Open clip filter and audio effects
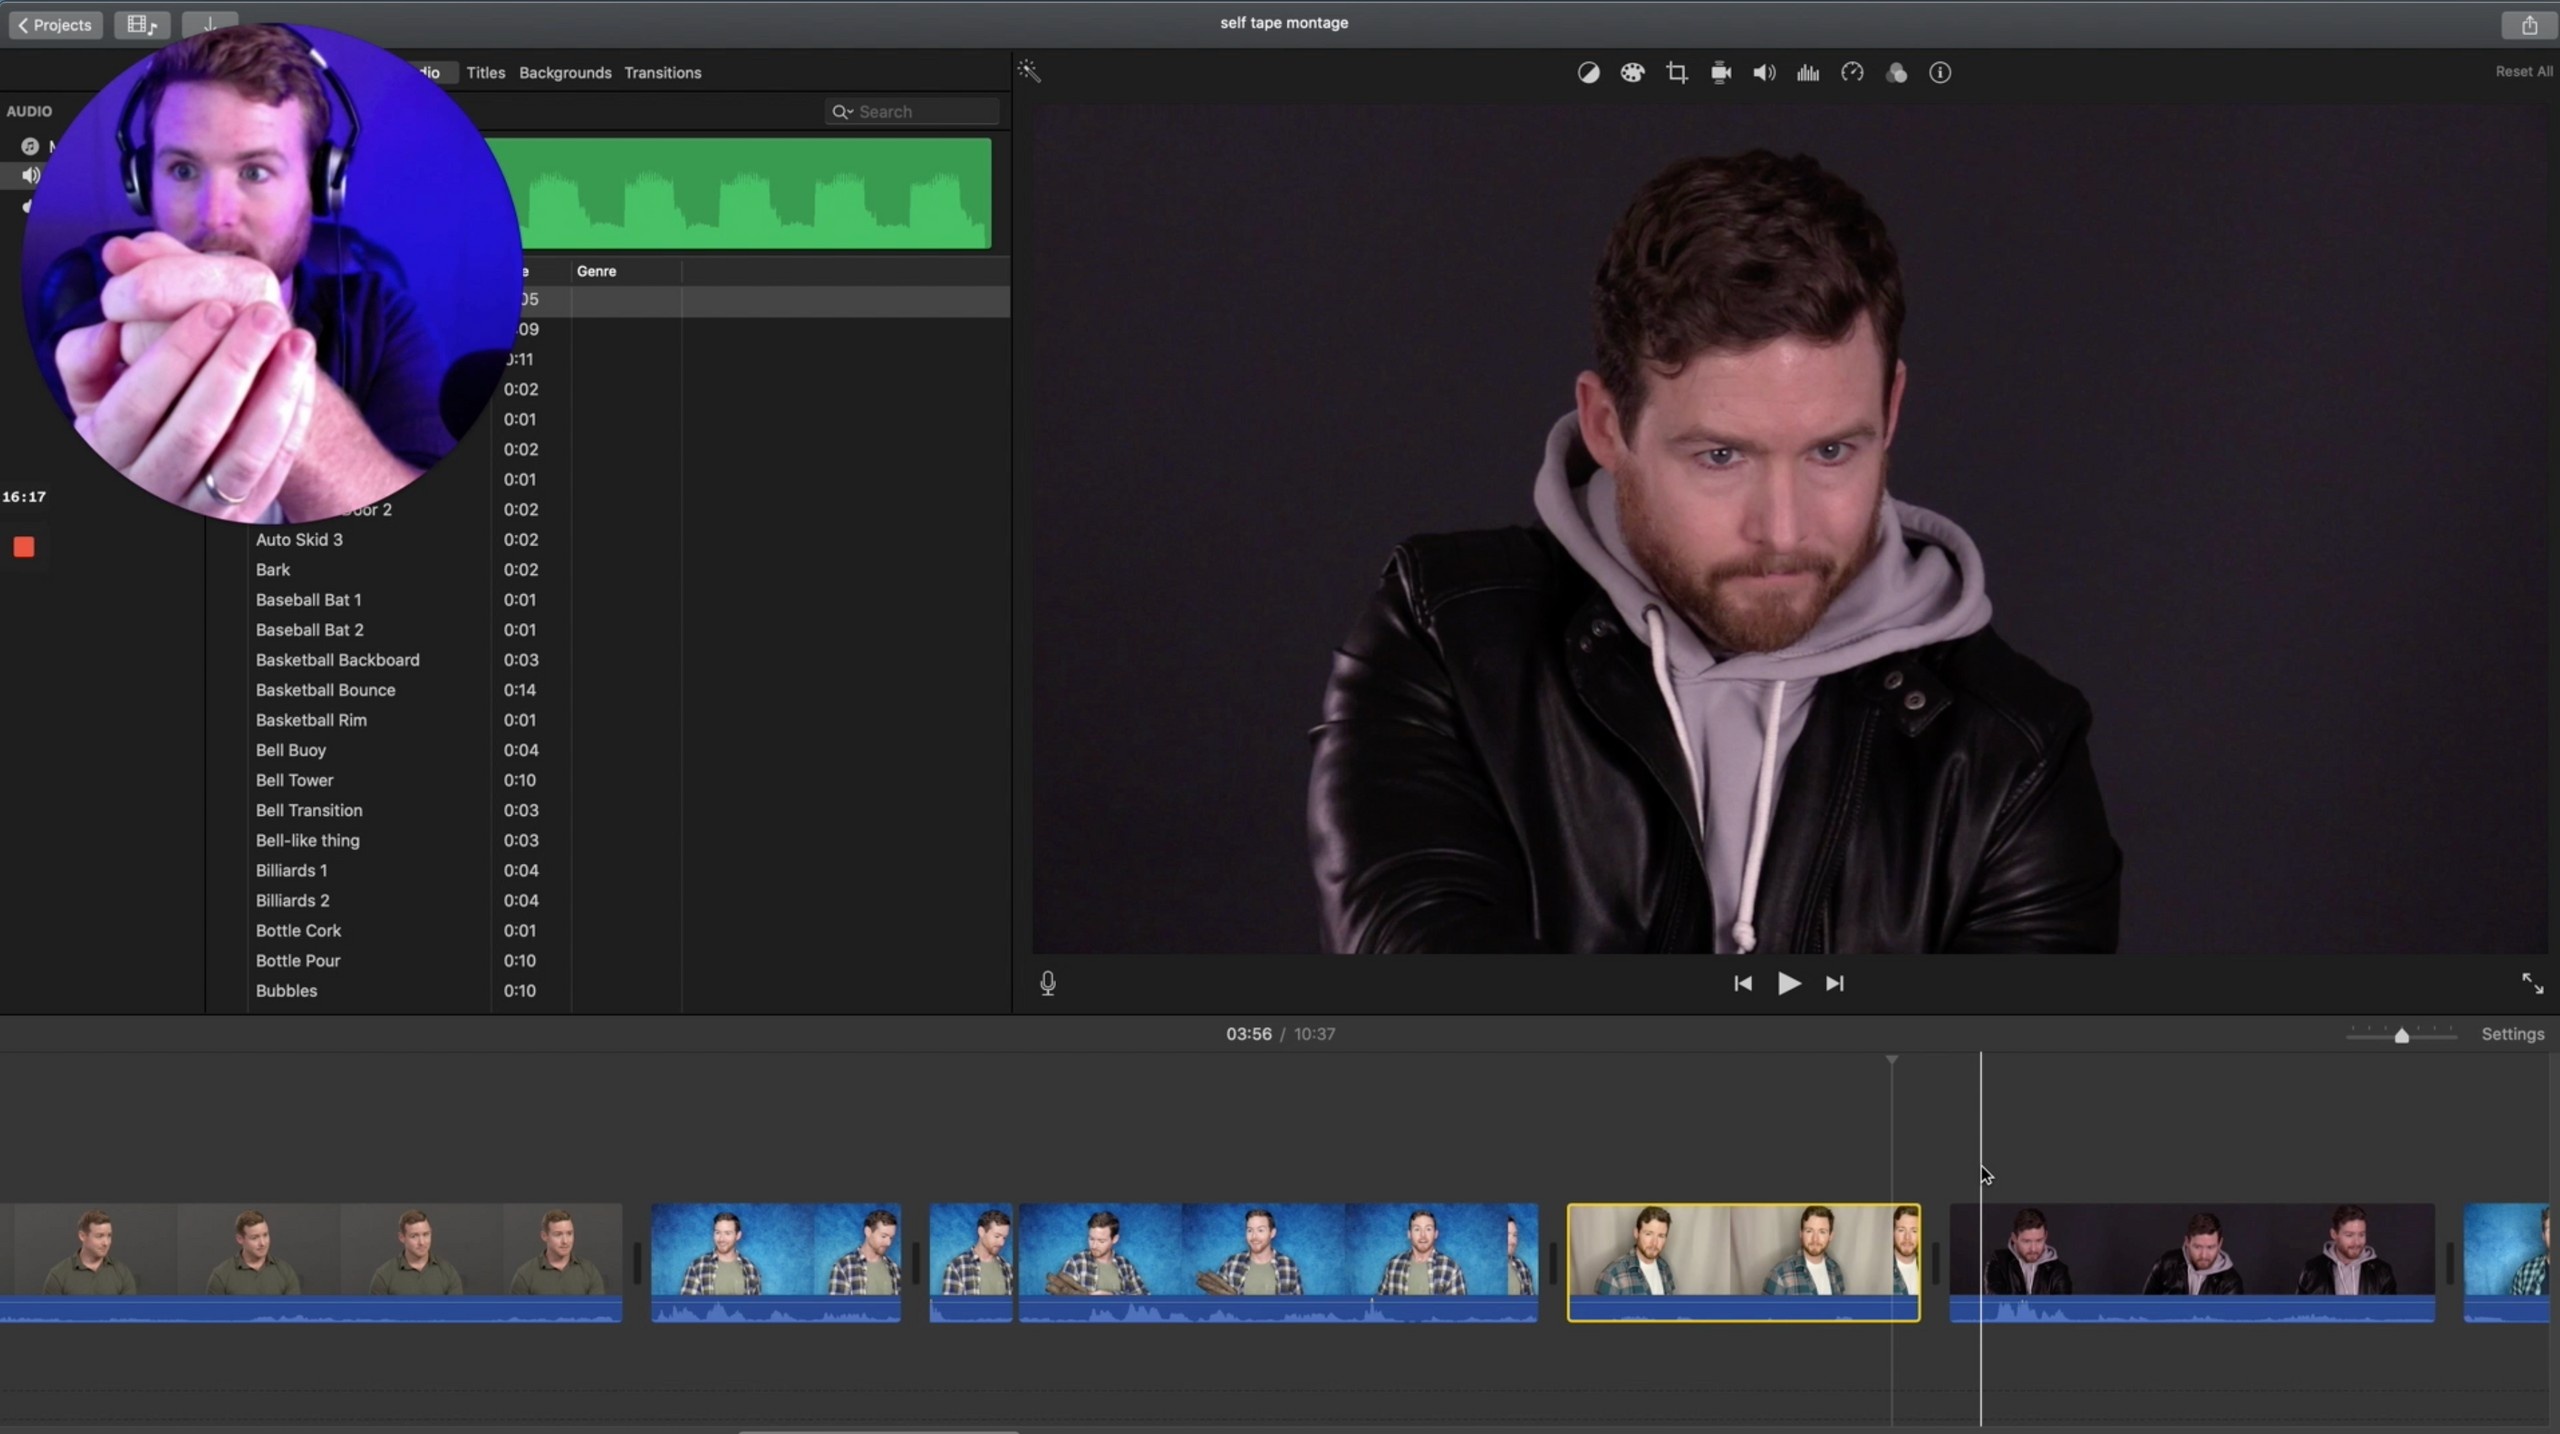2560x1434 pixels. tap(1896, 73)
